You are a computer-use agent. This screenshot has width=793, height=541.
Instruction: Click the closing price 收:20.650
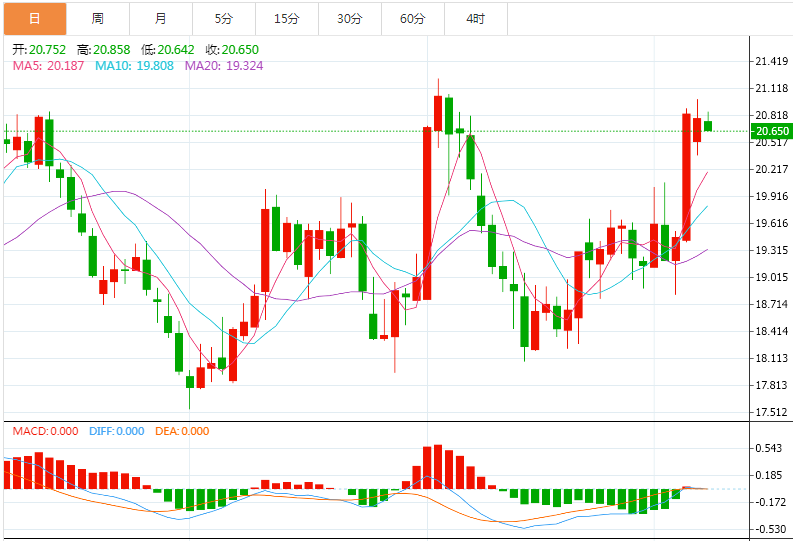232,50
